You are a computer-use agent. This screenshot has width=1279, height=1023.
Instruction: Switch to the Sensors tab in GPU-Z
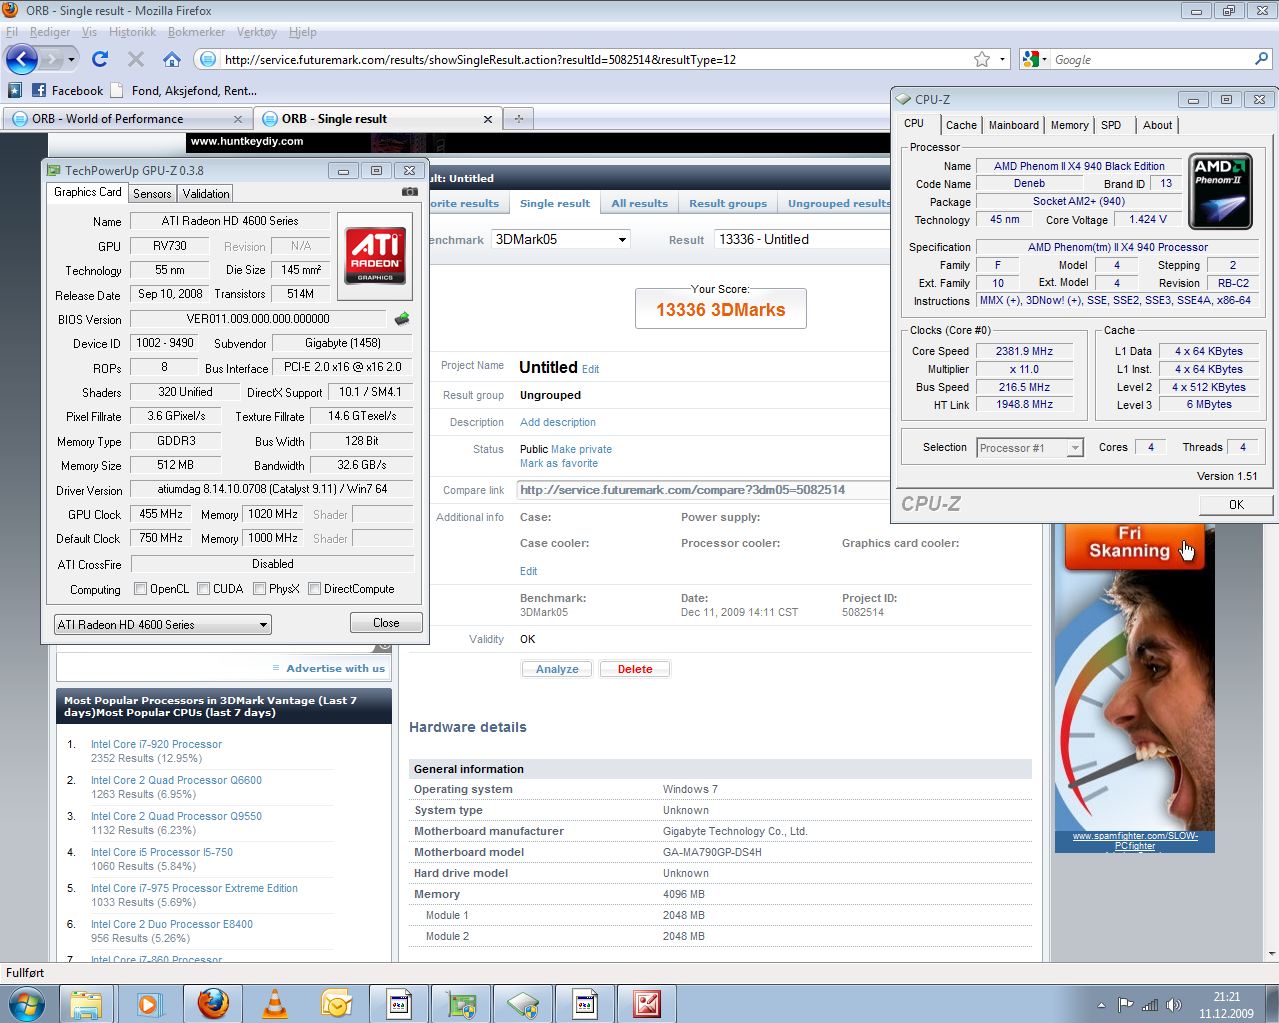click(x=152, y=194)
